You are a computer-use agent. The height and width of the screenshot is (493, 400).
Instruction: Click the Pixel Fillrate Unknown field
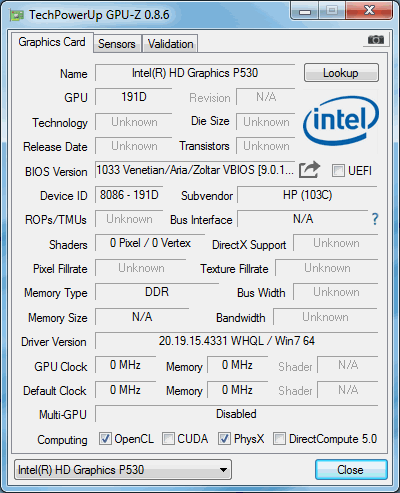point(141,268)
